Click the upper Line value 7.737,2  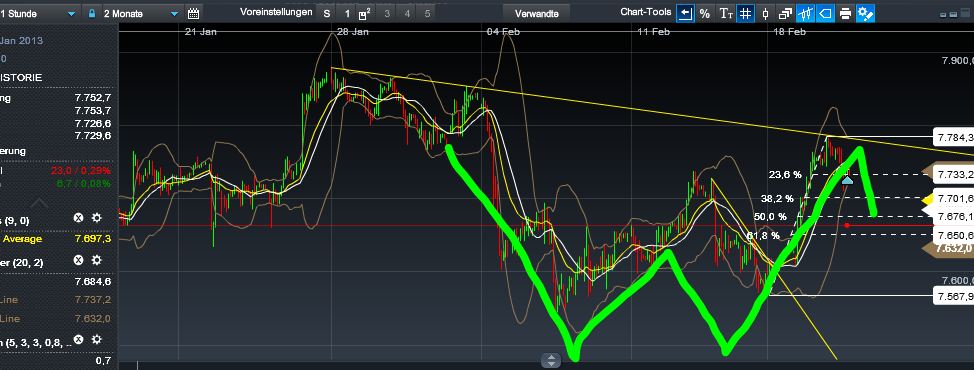tap(93, 300)
